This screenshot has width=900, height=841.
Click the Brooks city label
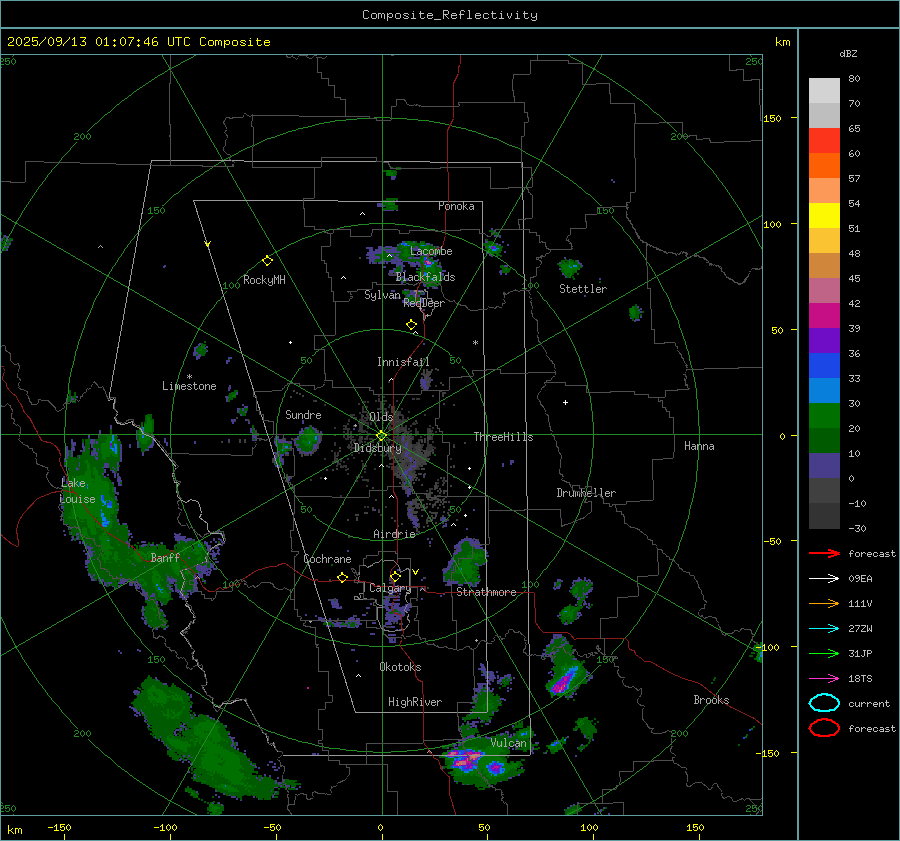click(x=711, y=700)
